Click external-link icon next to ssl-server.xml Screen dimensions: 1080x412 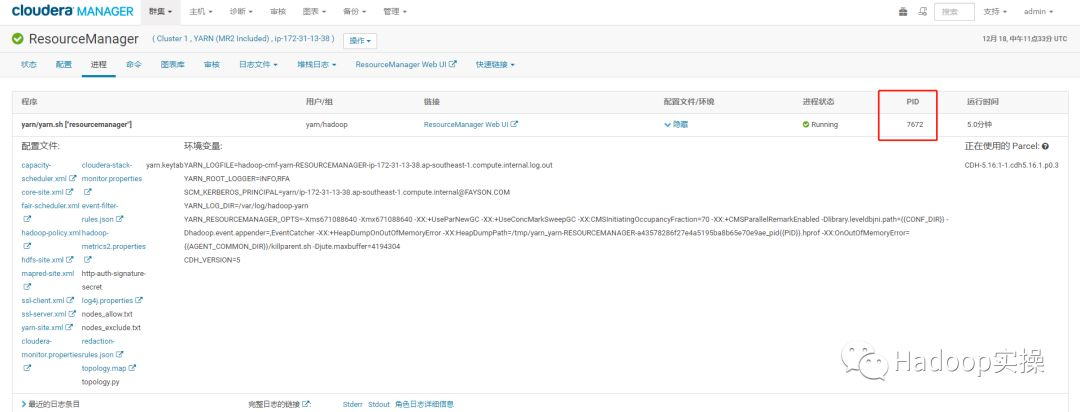72,314
